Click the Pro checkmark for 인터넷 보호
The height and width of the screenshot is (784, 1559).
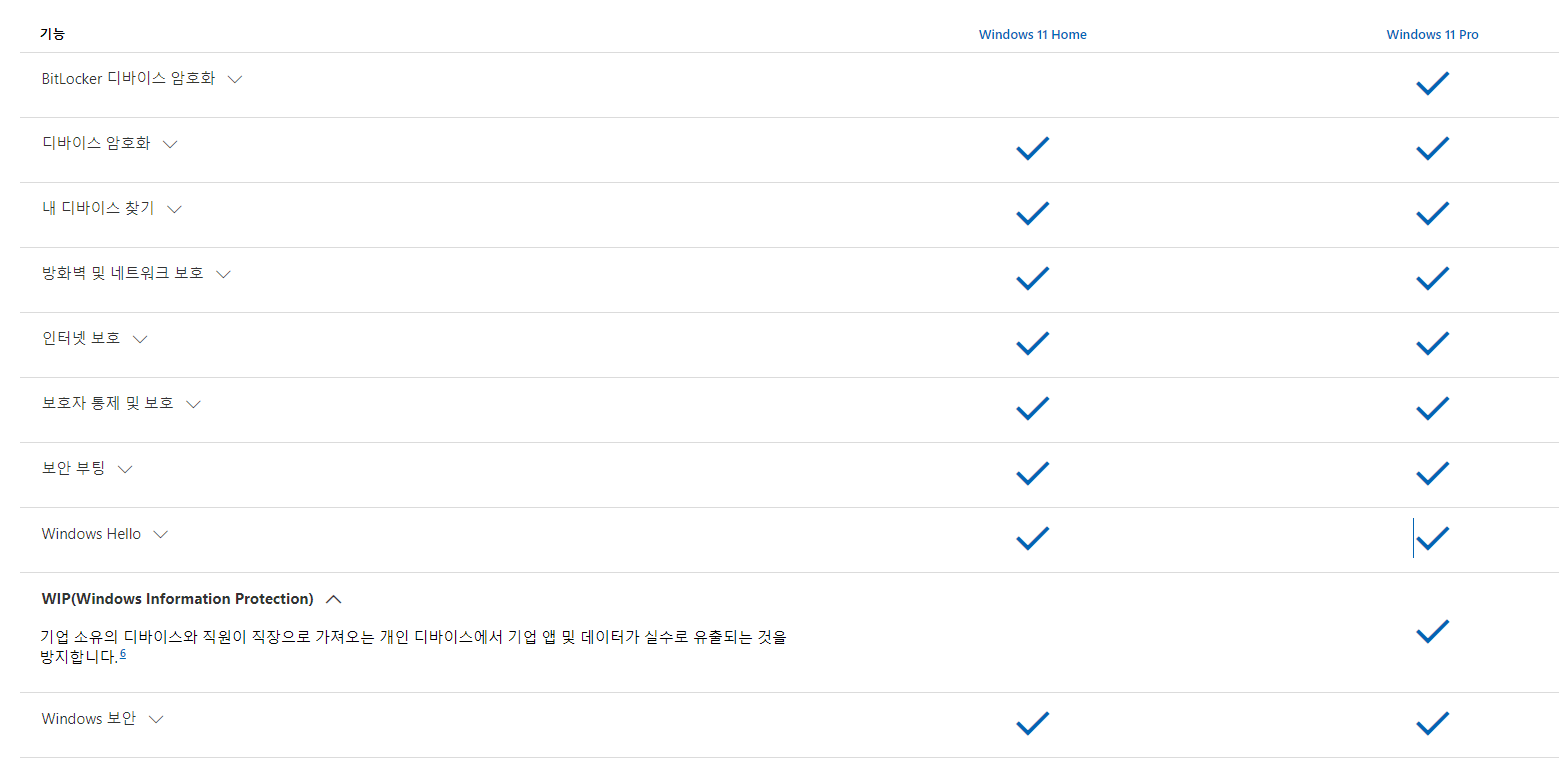click(x=1432, y=343)
